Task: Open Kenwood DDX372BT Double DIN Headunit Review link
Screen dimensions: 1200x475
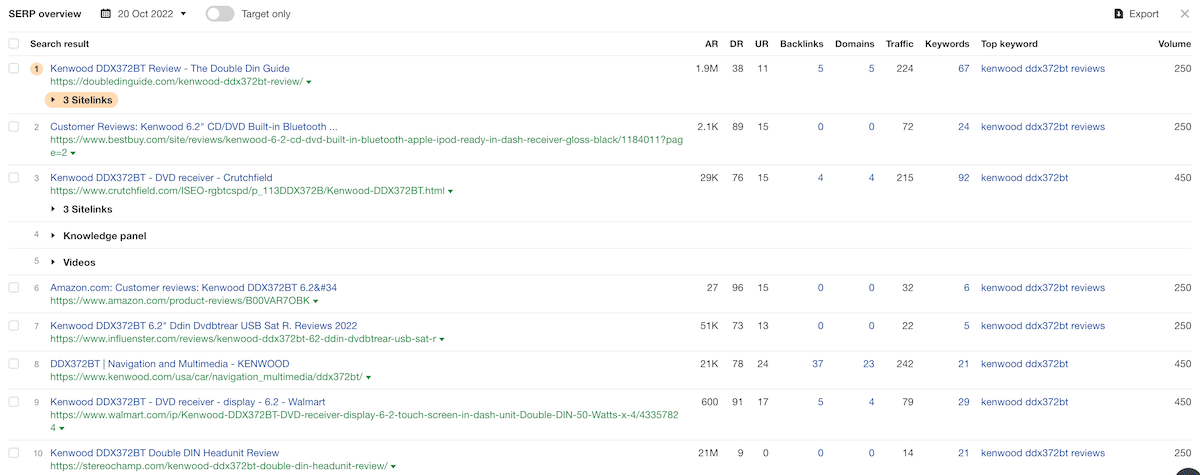Action: [164, 453]
